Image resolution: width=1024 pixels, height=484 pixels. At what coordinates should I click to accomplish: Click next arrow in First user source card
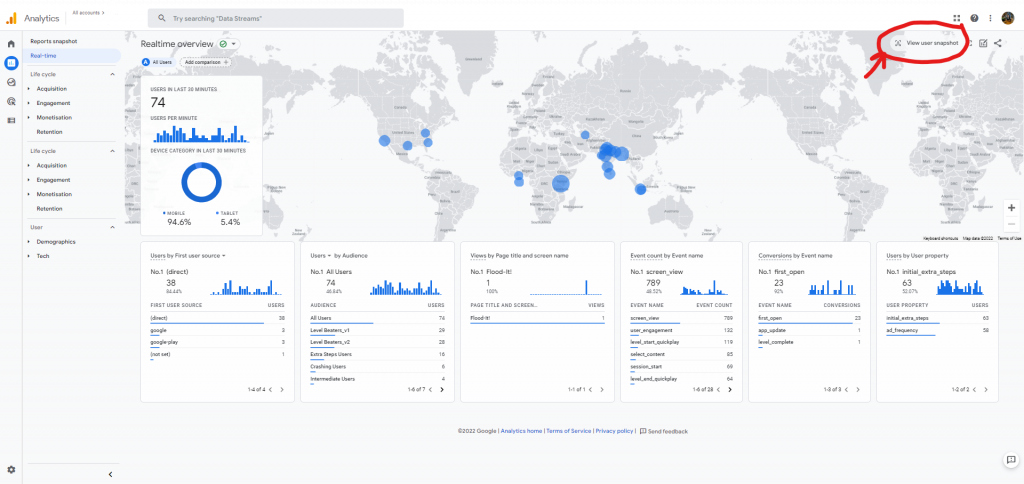pos(282,390)
